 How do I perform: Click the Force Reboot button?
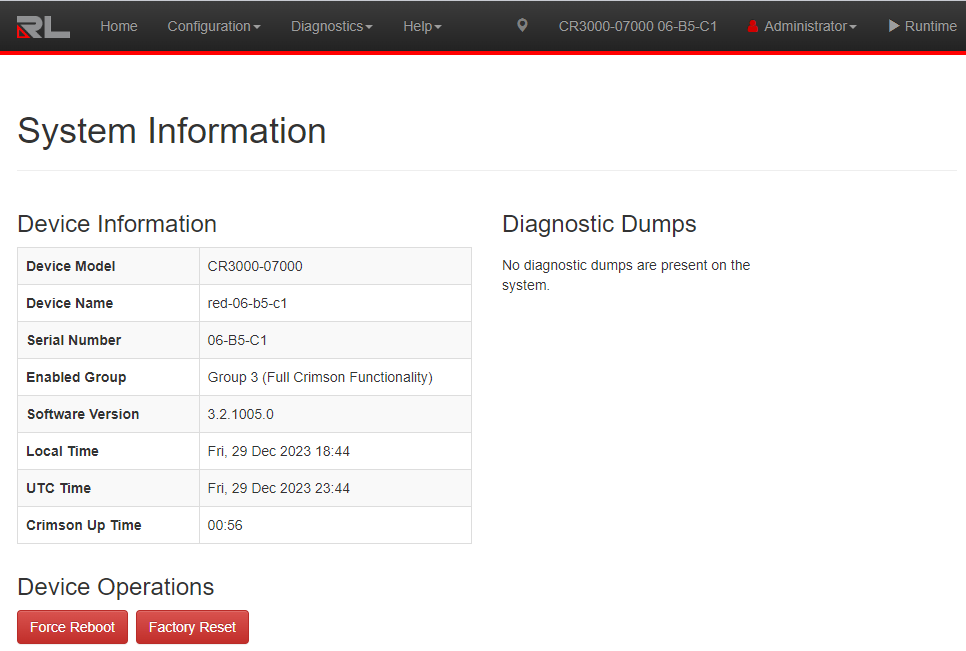73,627
